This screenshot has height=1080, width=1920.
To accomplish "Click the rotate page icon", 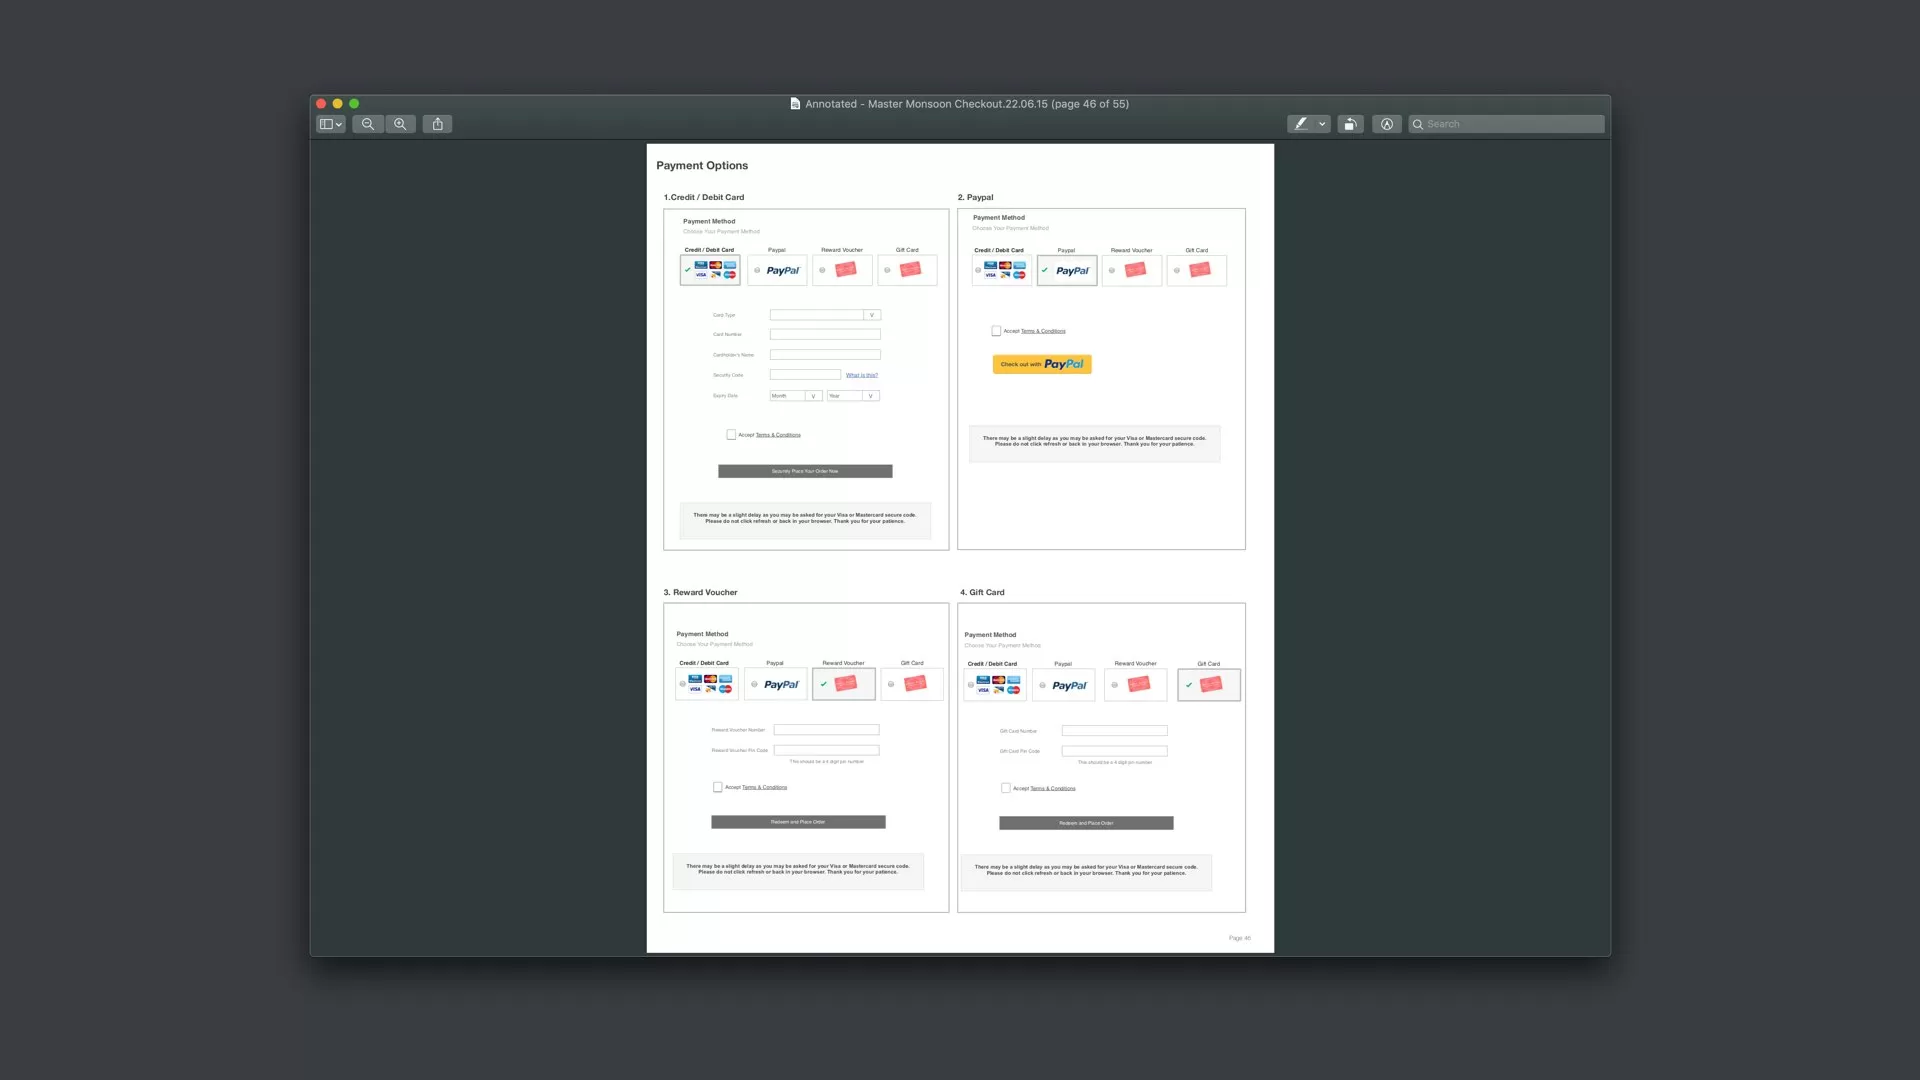I will tap(1350, 124).
